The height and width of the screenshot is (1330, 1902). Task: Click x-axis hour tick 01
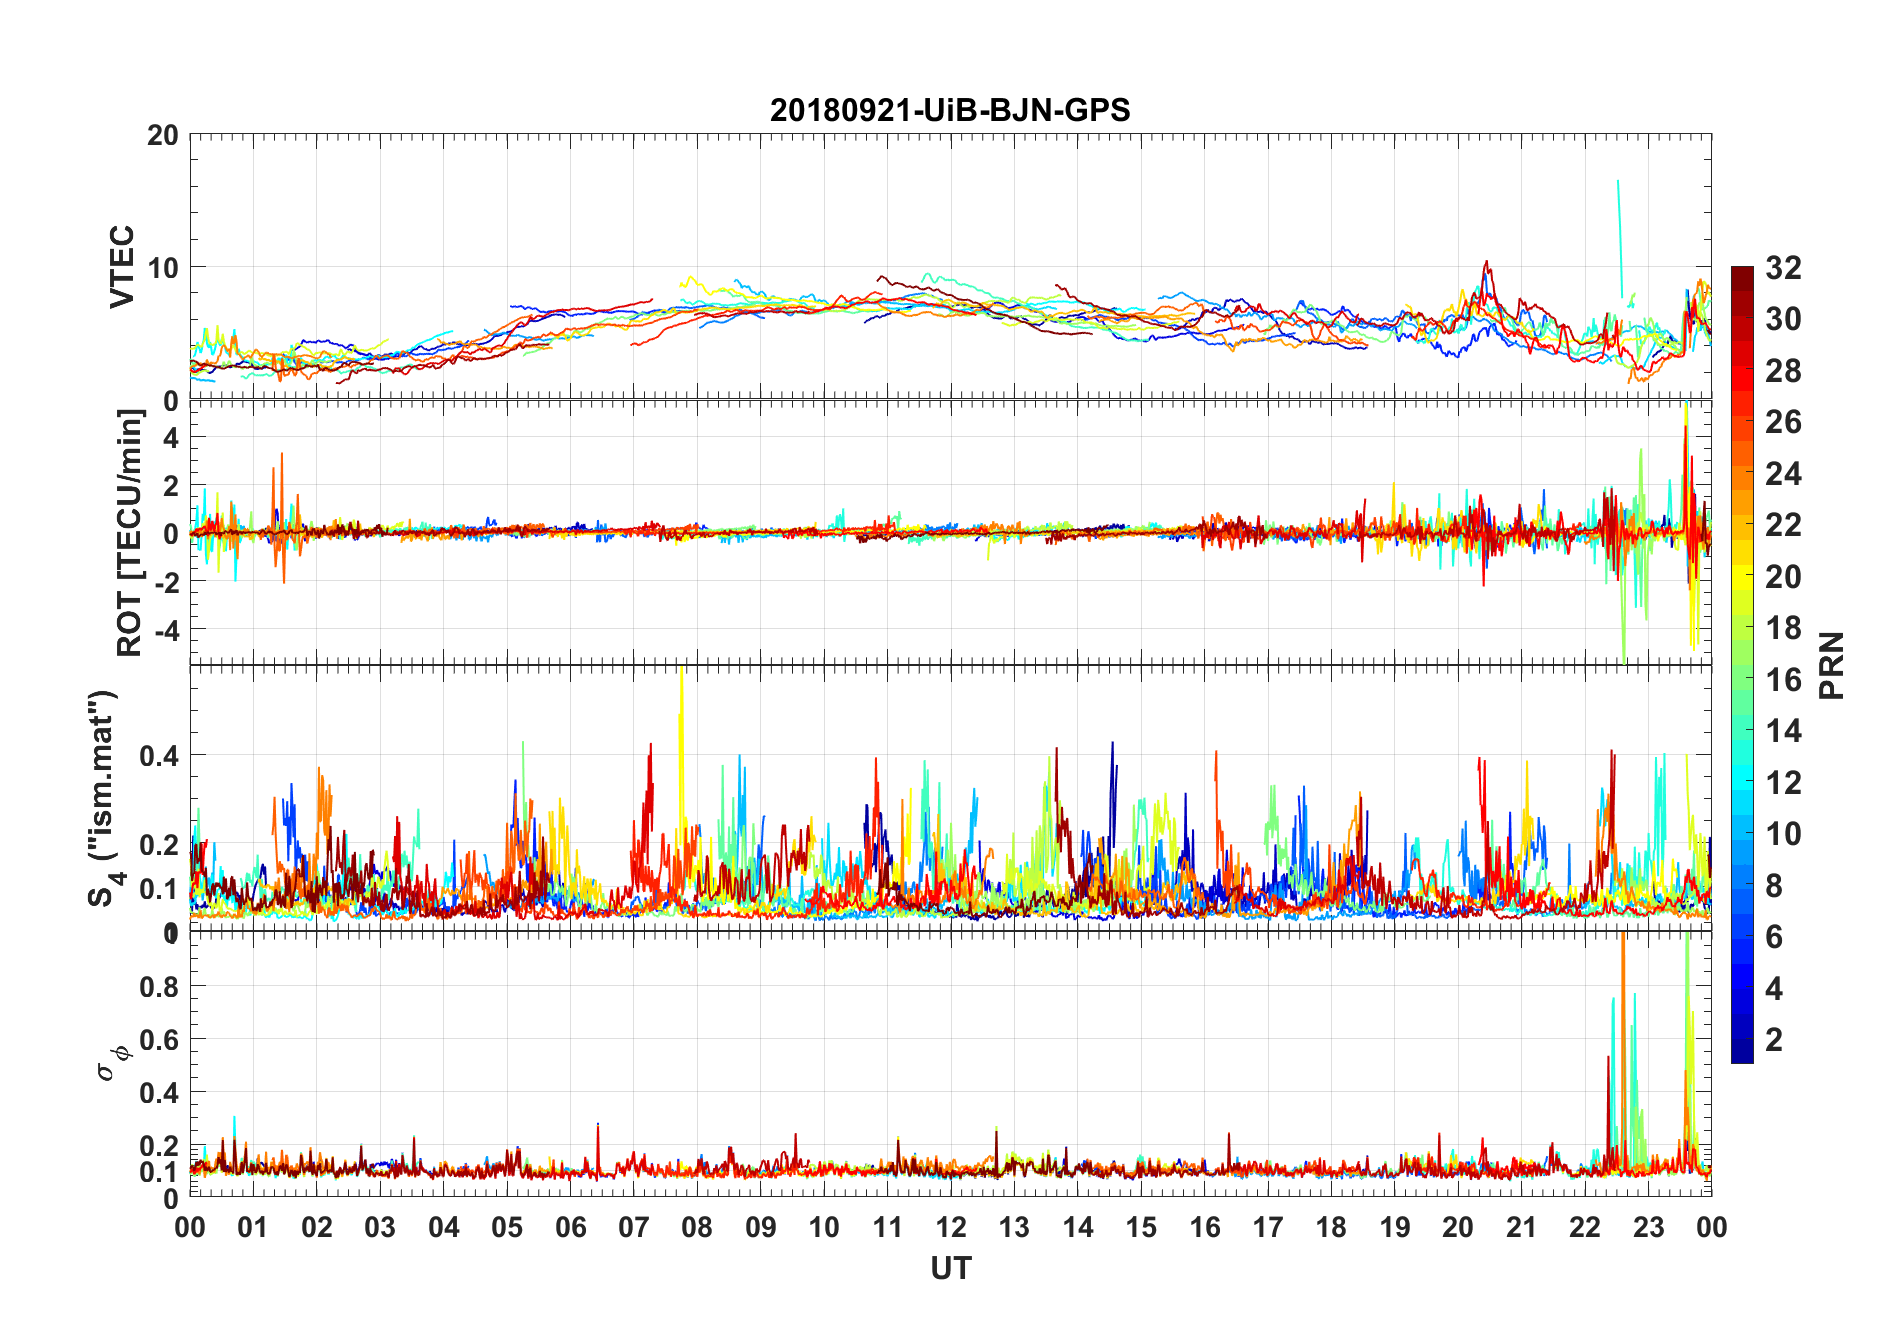click(x=253, y=1227)
